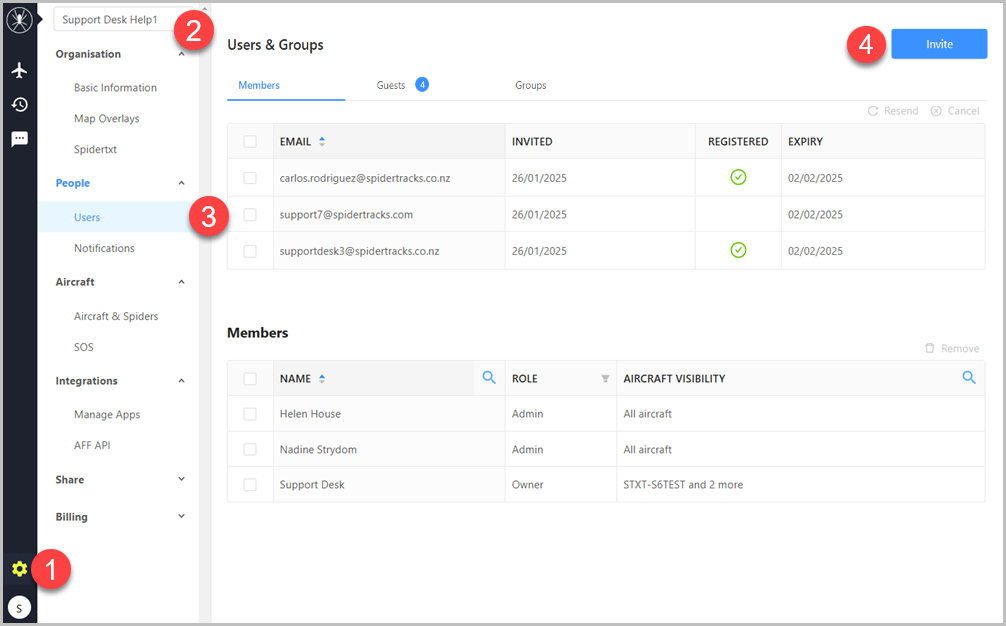Switch to the Groups tab
The height and width of the screenshot is (626, 1006).
(530, 85)
